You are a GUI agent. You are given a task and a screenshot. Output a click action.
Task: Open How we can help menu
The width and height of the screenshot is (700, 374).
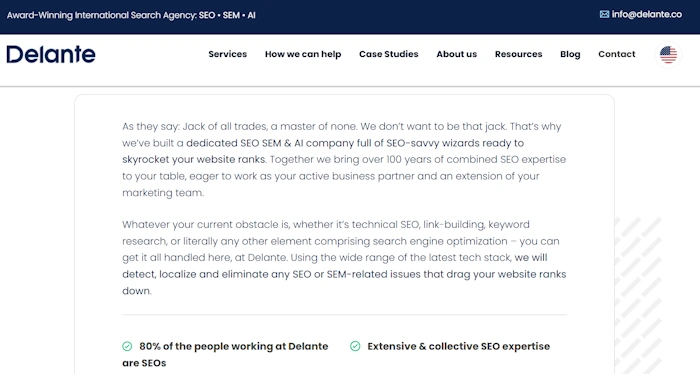coord(303,54)
